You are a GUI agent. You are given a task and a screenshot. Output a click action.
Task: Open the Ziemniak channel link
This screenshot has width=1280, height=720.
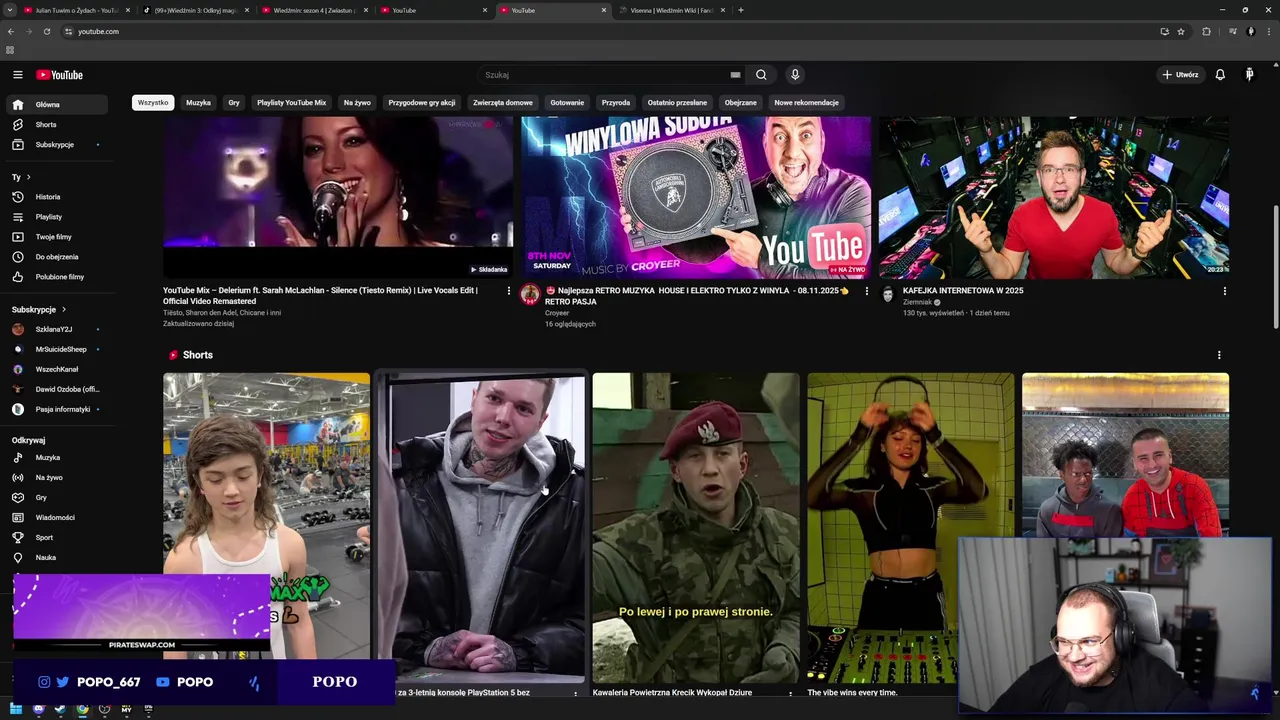(918, 302)
